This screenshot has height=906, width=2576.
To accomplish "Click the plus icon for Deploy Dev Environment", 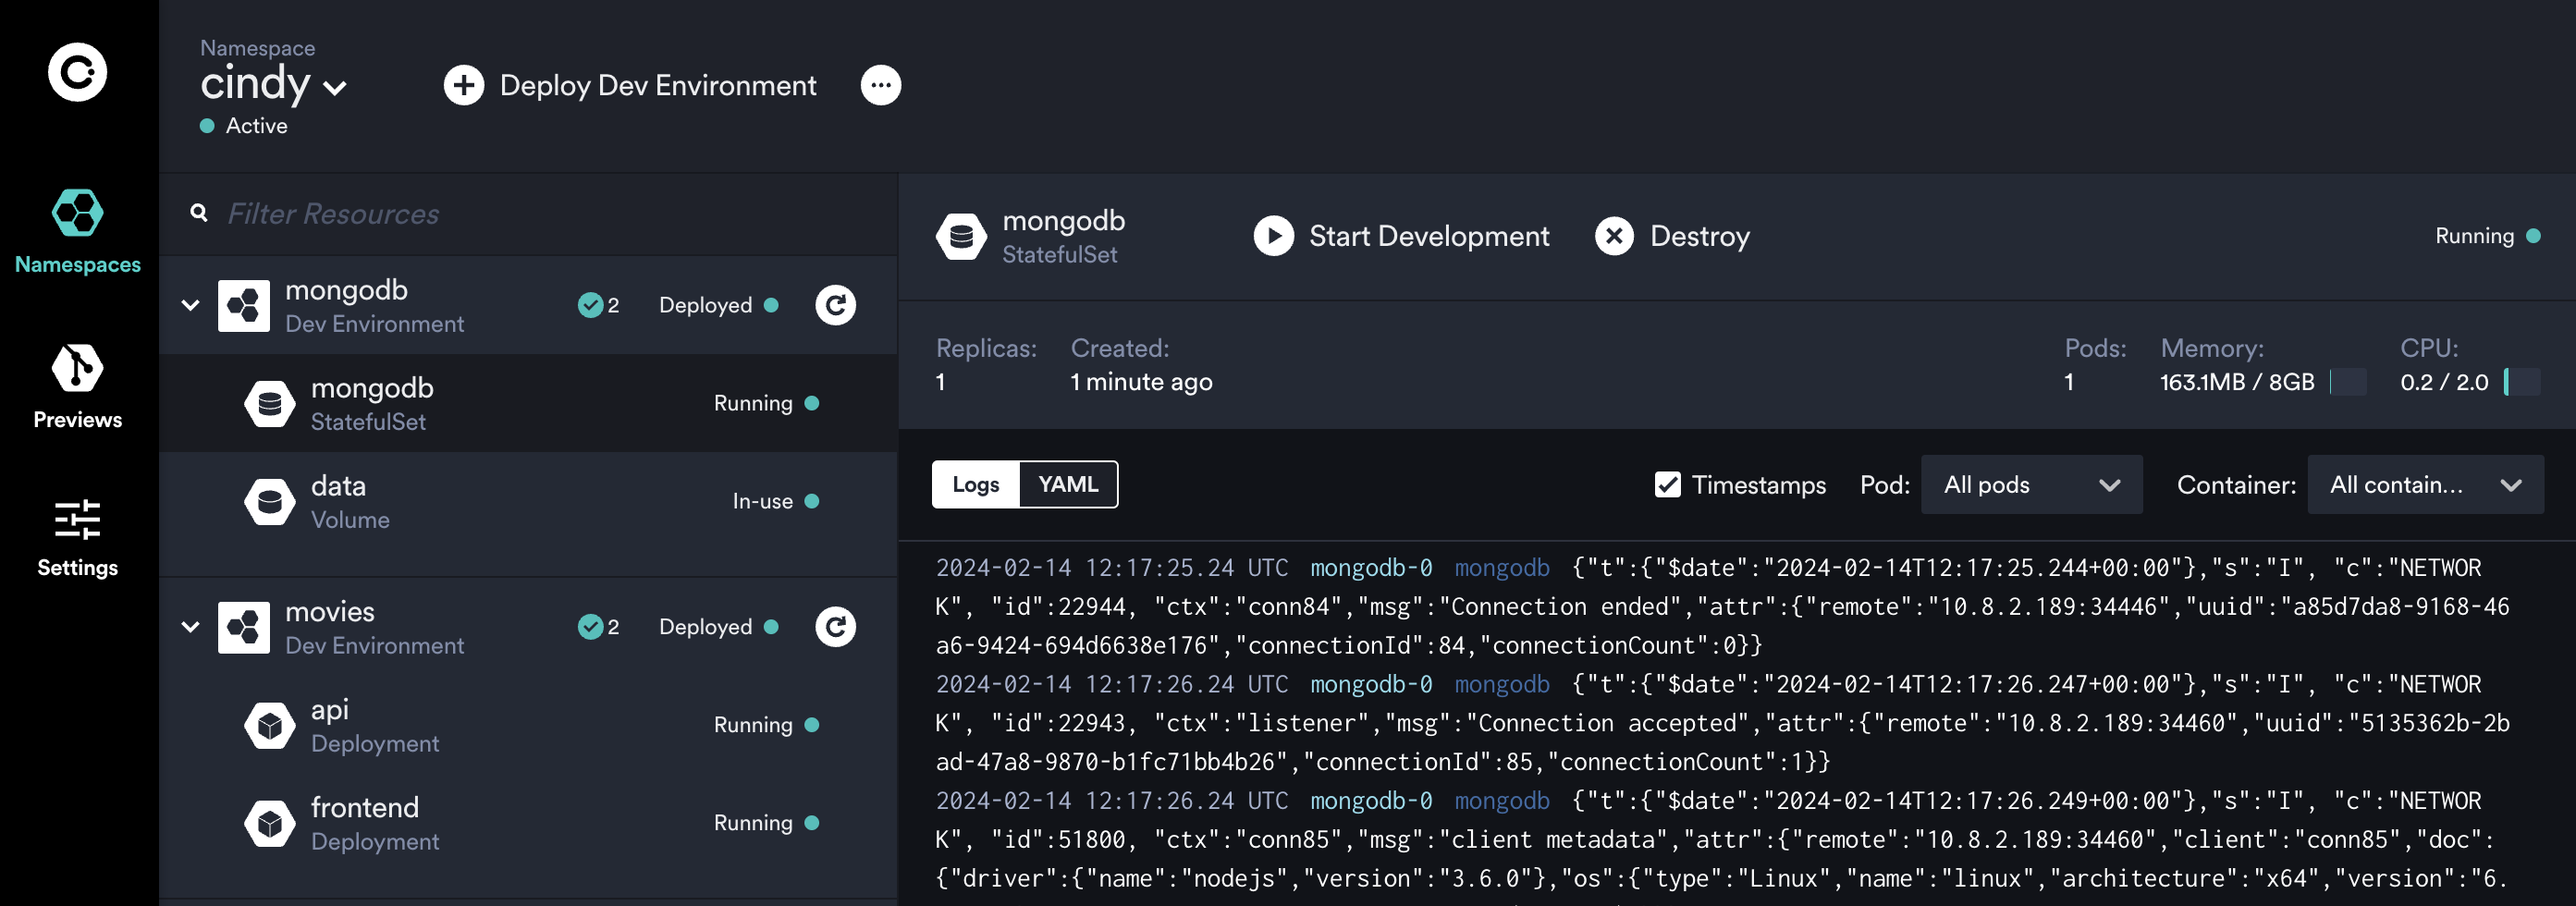I will coord(463,85).
